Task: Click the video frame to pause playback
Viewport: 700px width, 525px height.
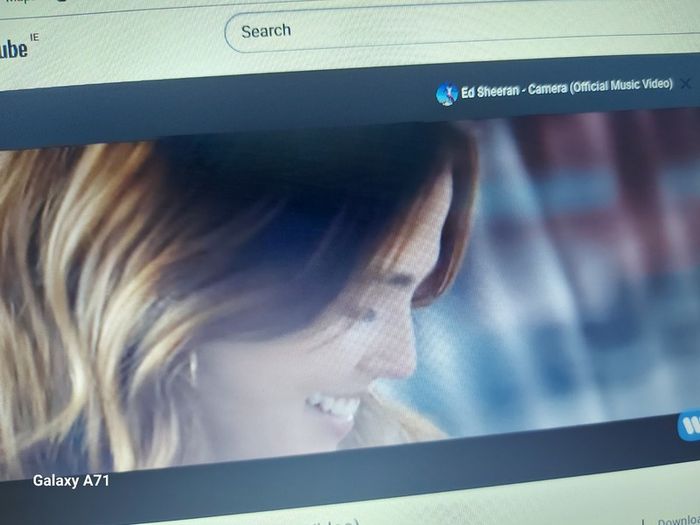Action: point(350,292)
